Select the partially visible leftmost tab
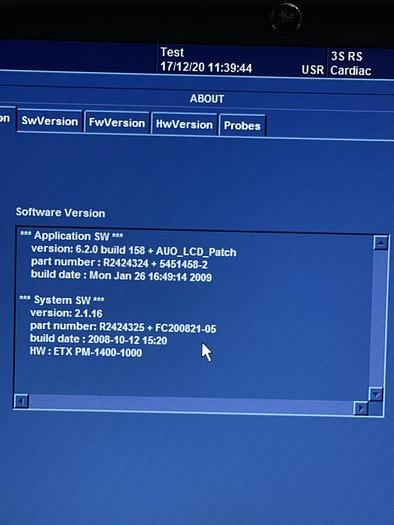394x525 pixels. (6, 119)
